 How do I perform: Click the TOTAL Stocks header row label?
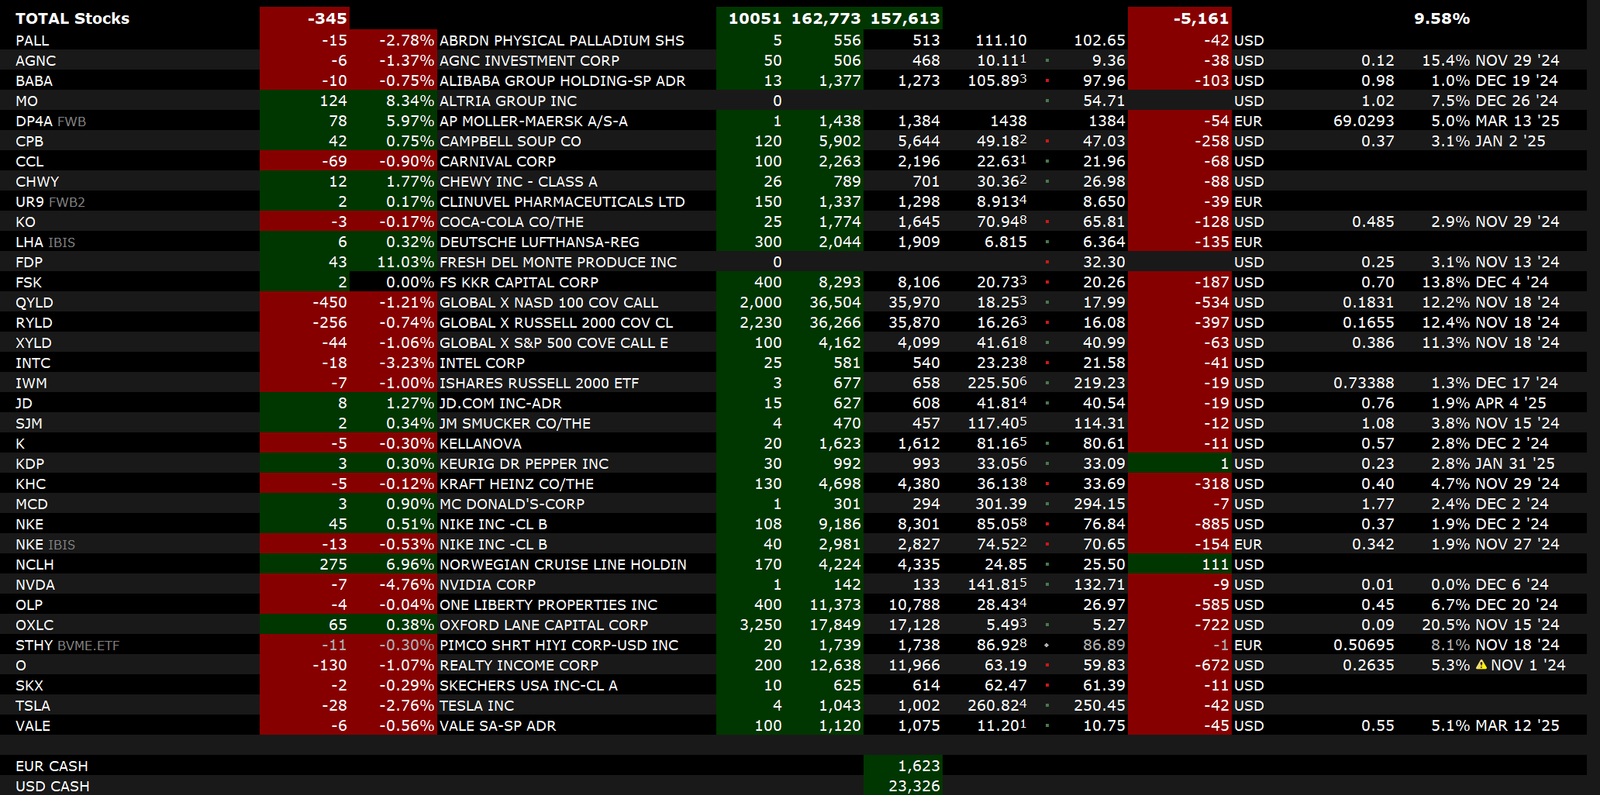click(x=72, y=19)
